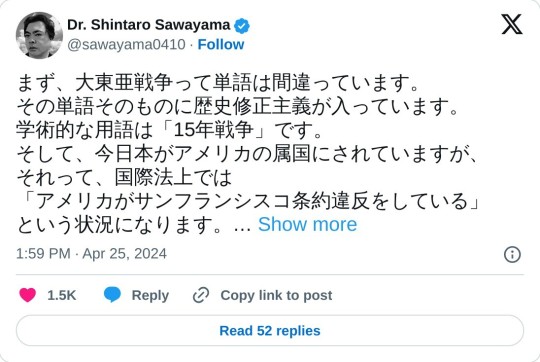Follow @sawayama0410
Viewport: 540px width, 362px height.
pyautogui.click(x=221, y=45)
